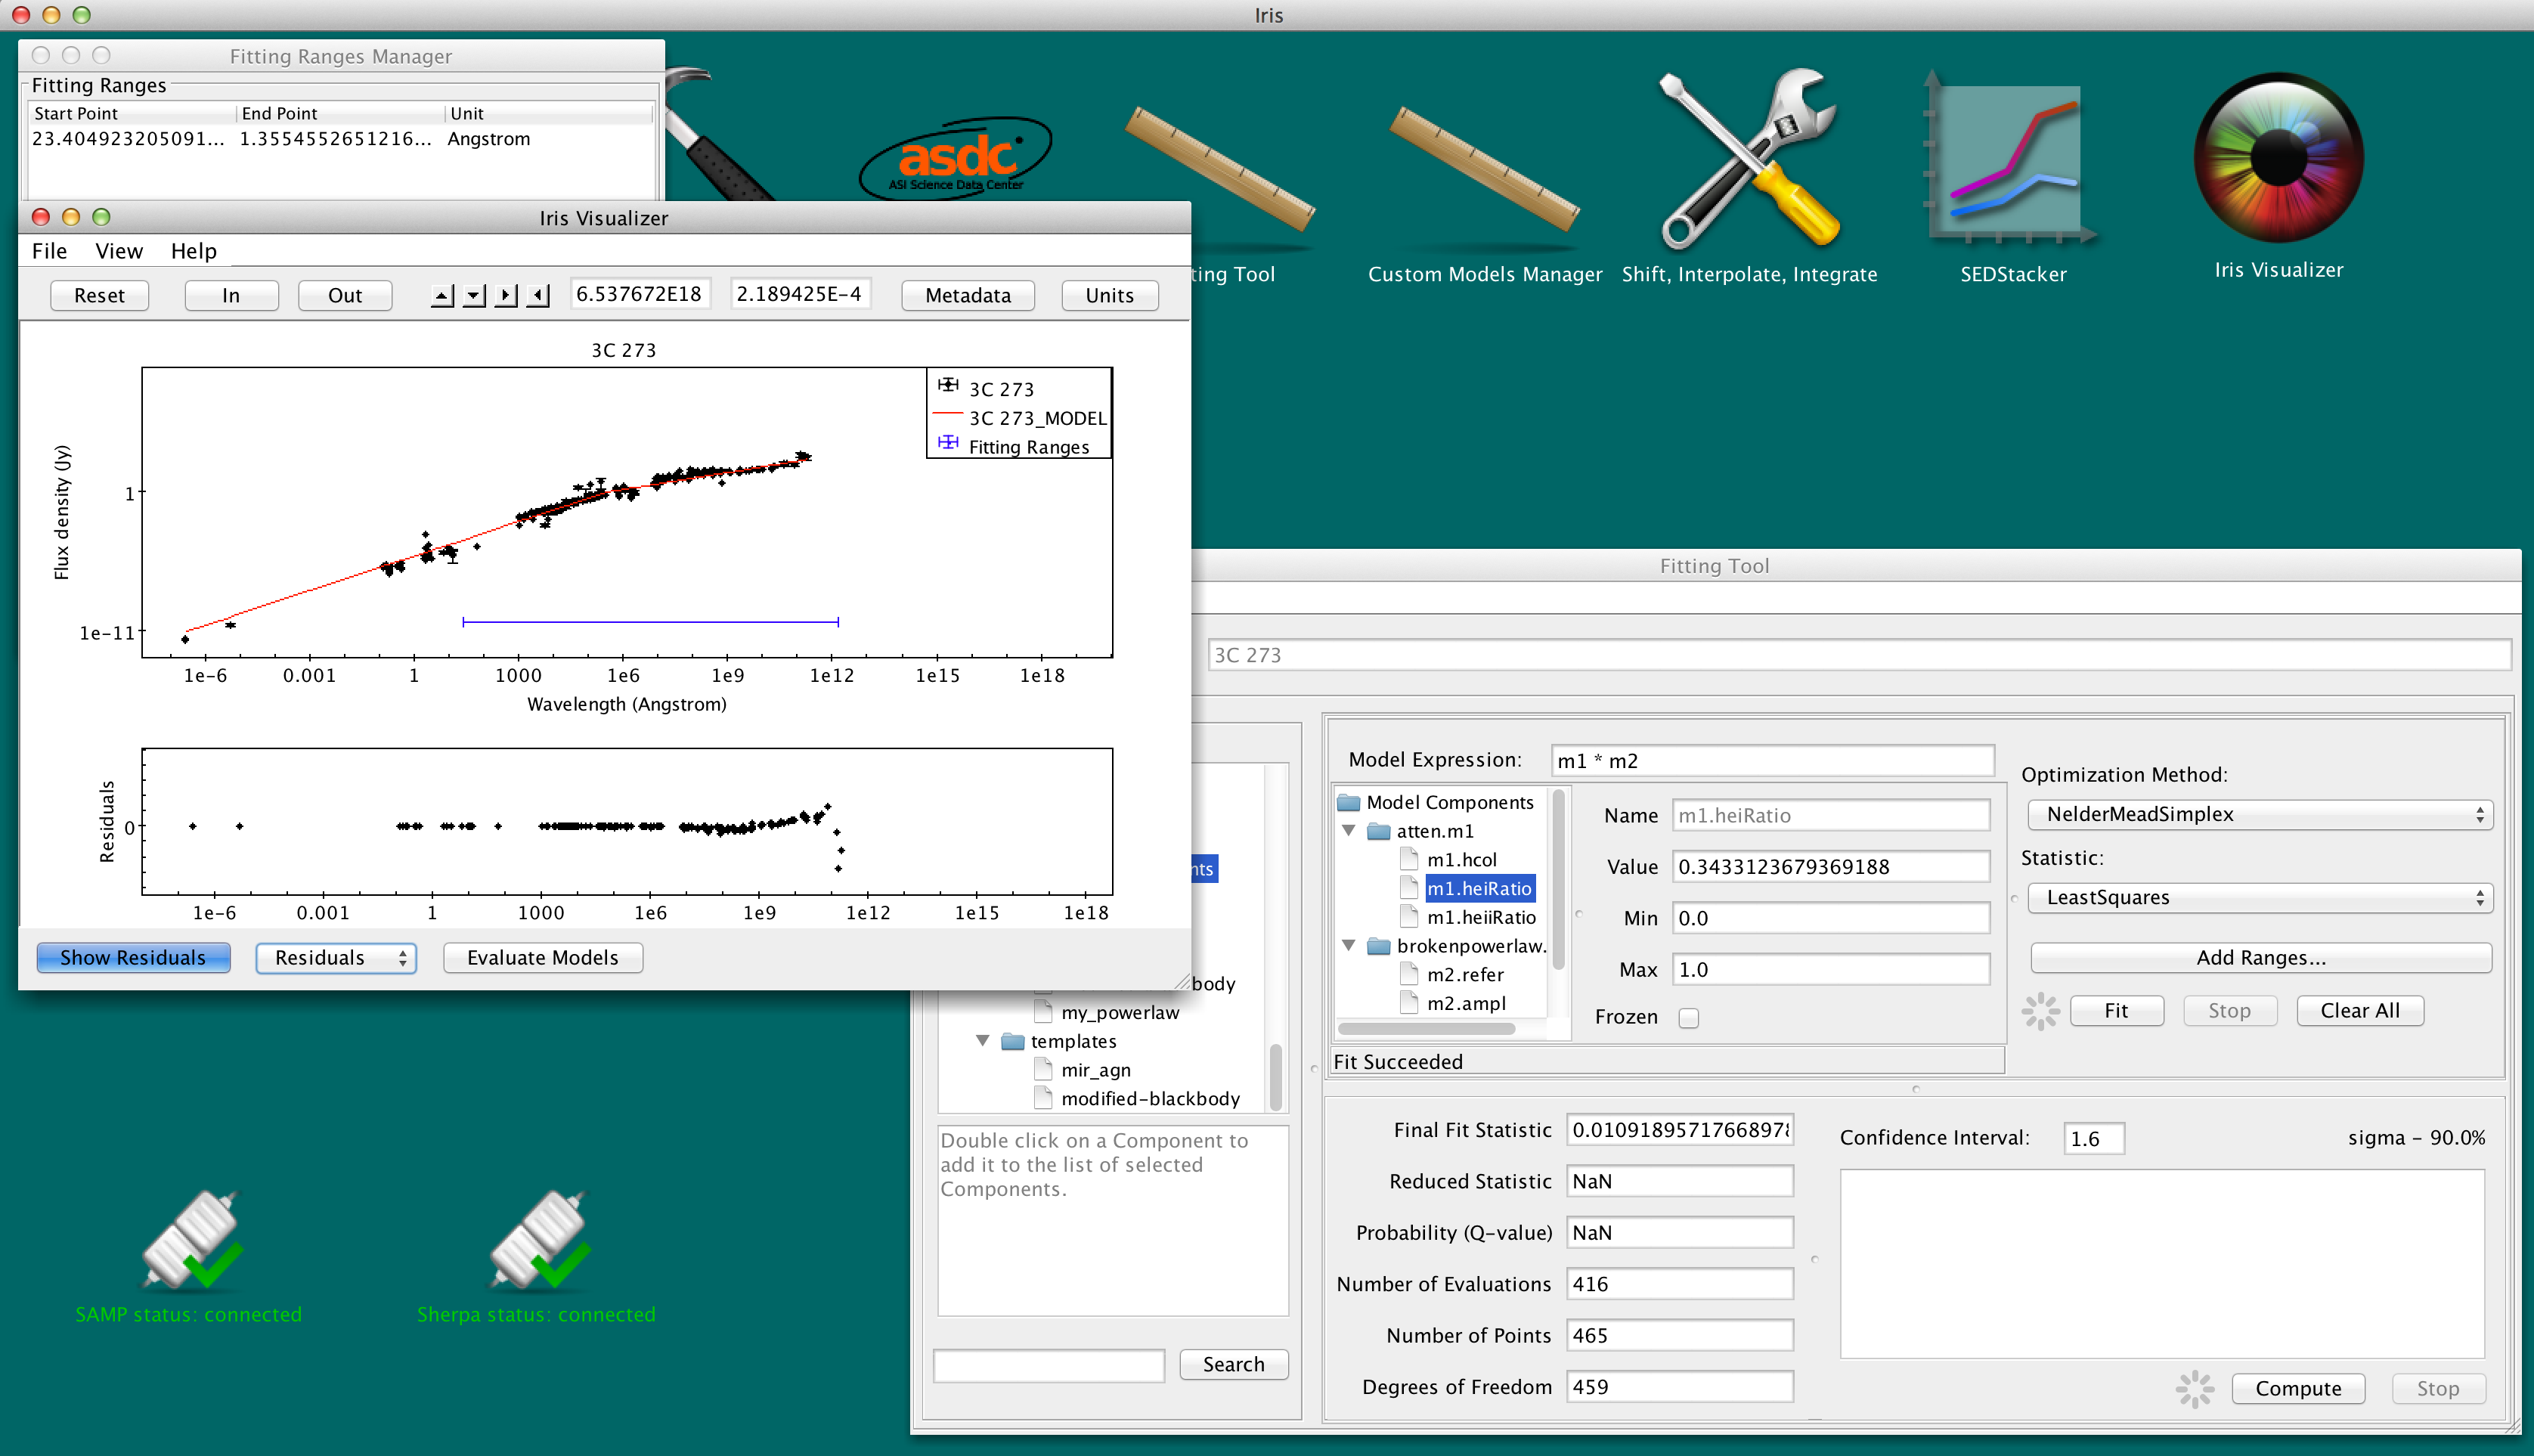Zoom In on the plot
Viewport: 2534px width, 1456px height.
click(231, 295)
